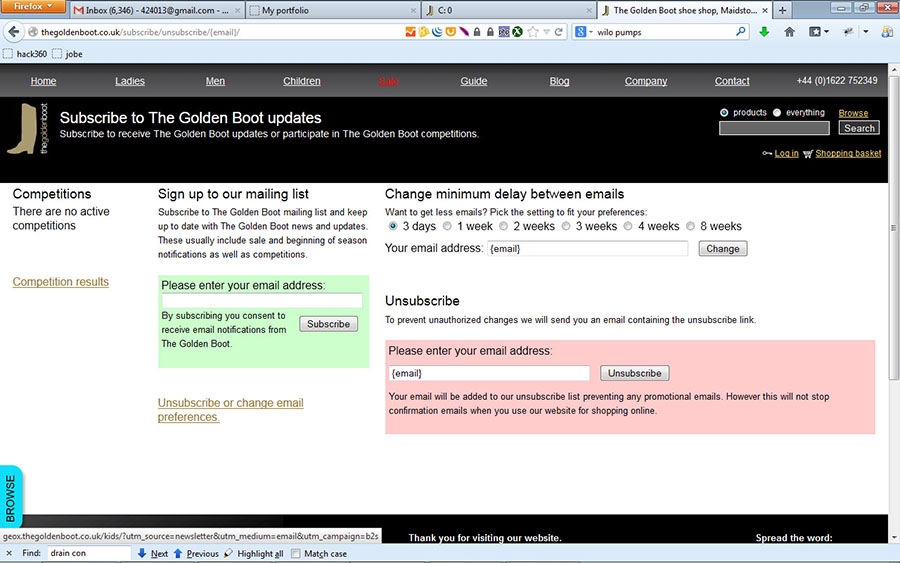Click The Golden Boot logo
900x563 pixels.
(28, 129)
